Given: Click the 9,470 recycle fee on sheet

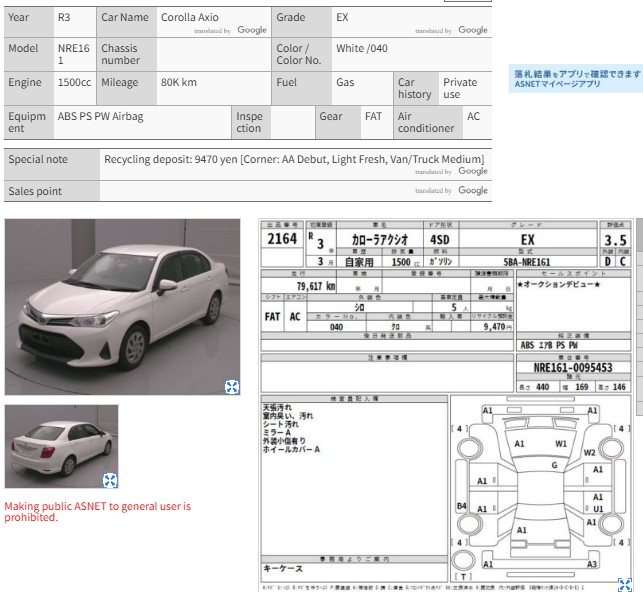Looking at the screenshot, I should pyautogui.click(x=497, y=327).
